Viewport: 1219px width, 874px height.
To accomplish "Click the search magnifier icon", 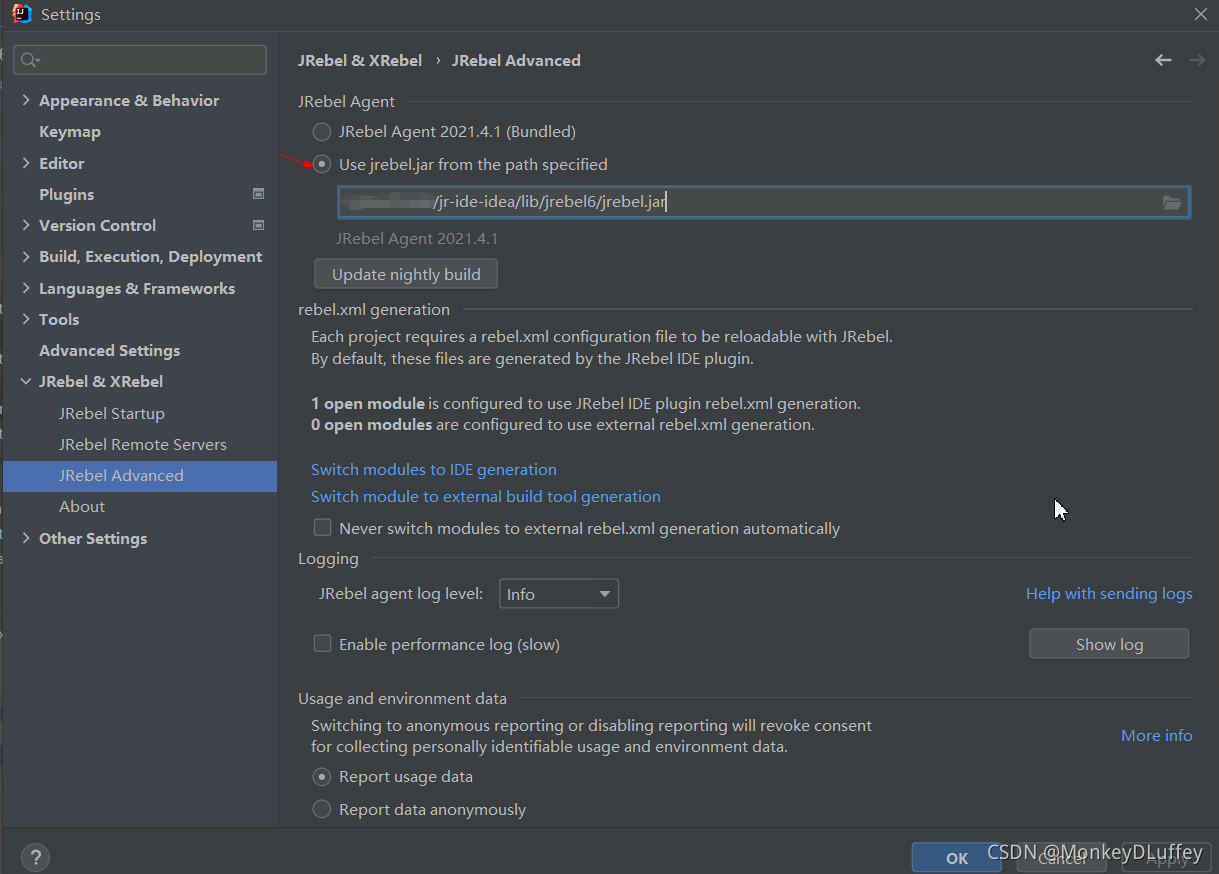I will coord(30,61).
